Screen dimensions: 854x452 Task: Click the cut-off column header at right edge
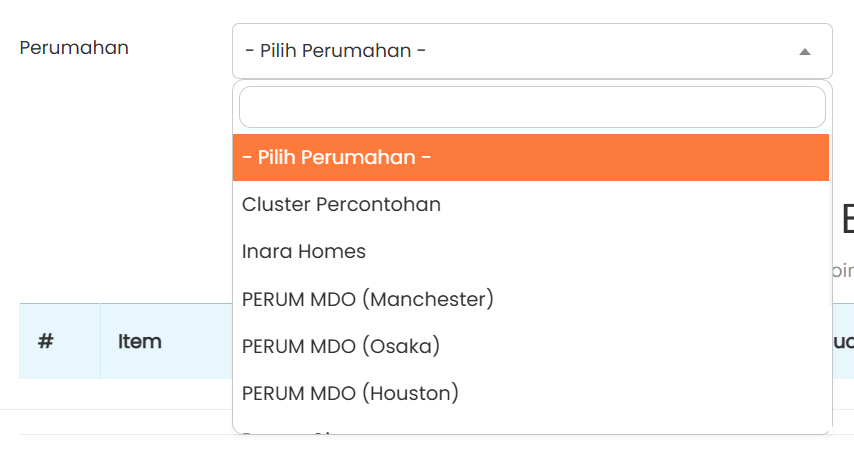click(x=844, y=341)
